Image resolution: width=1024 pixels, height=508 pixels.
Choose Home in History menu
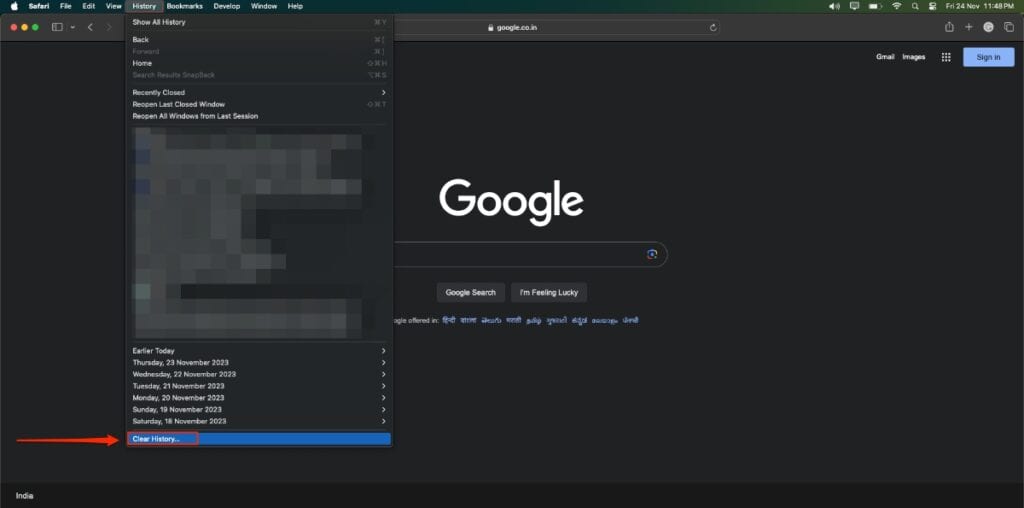(259, 63)
